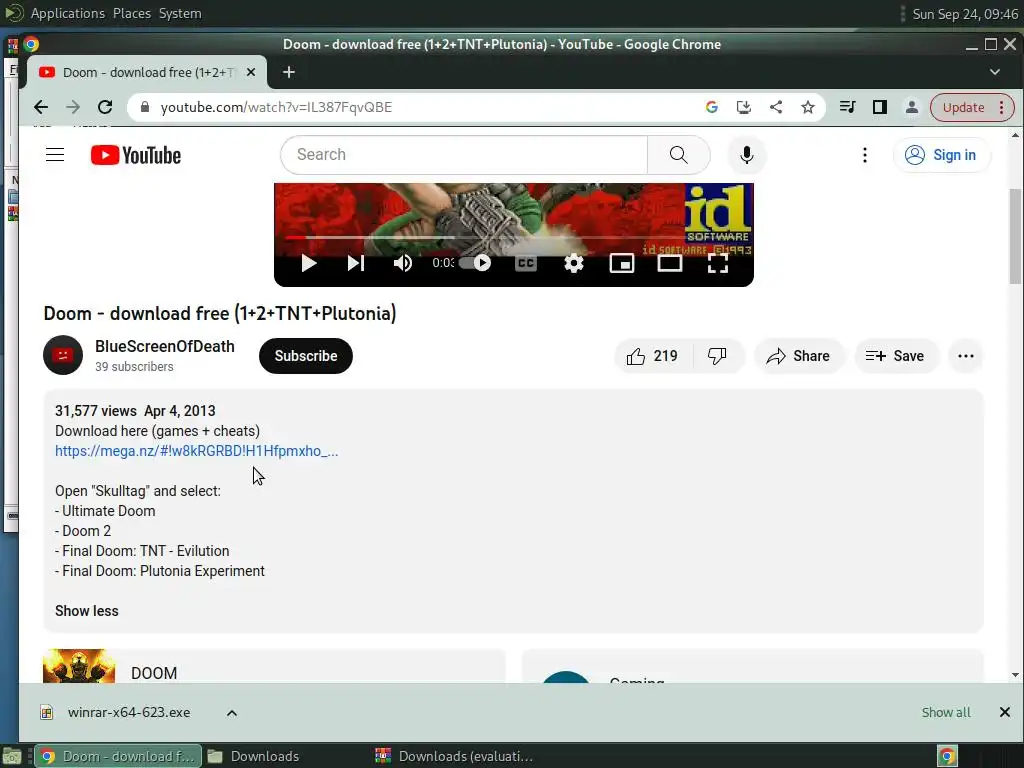Switch to miniplayer mode
1024x768 pixels.
[622, 263]
